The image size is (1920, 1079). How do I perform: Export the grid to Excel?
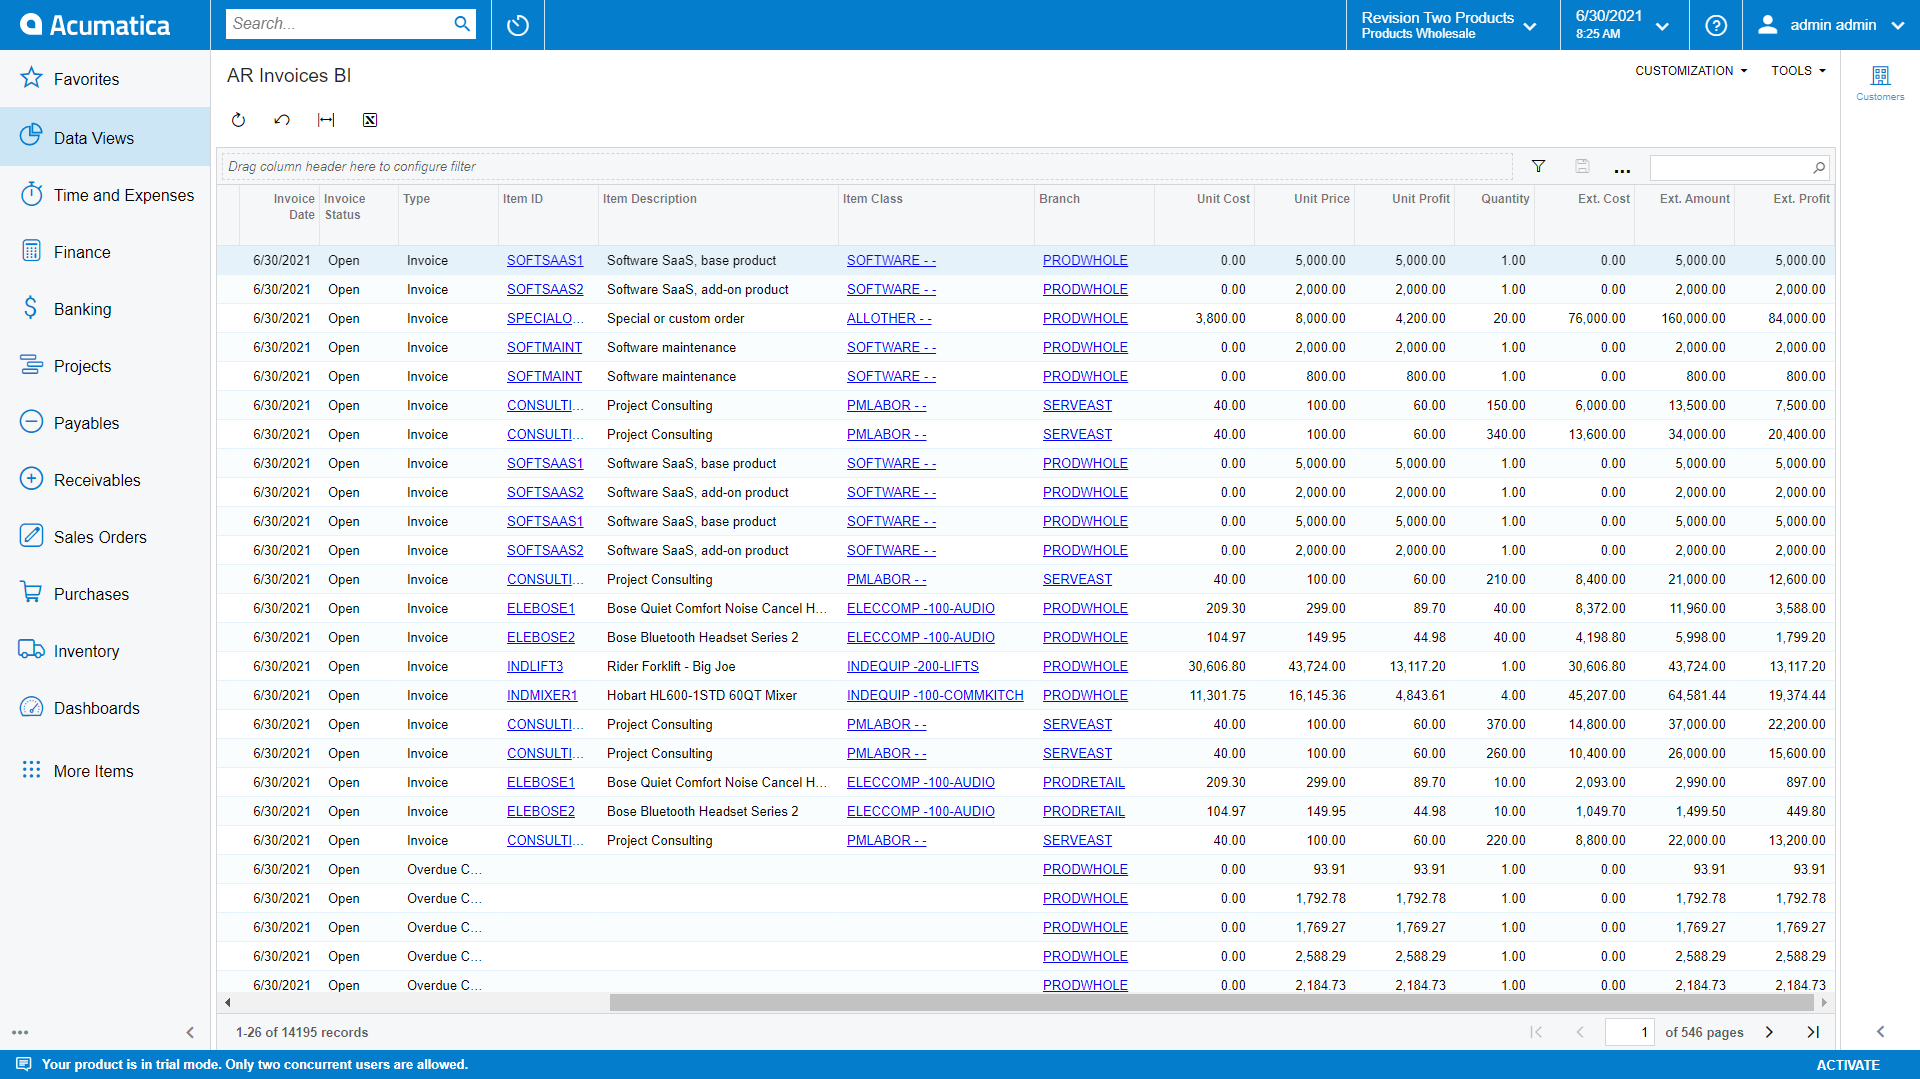(x=370, y=120)
